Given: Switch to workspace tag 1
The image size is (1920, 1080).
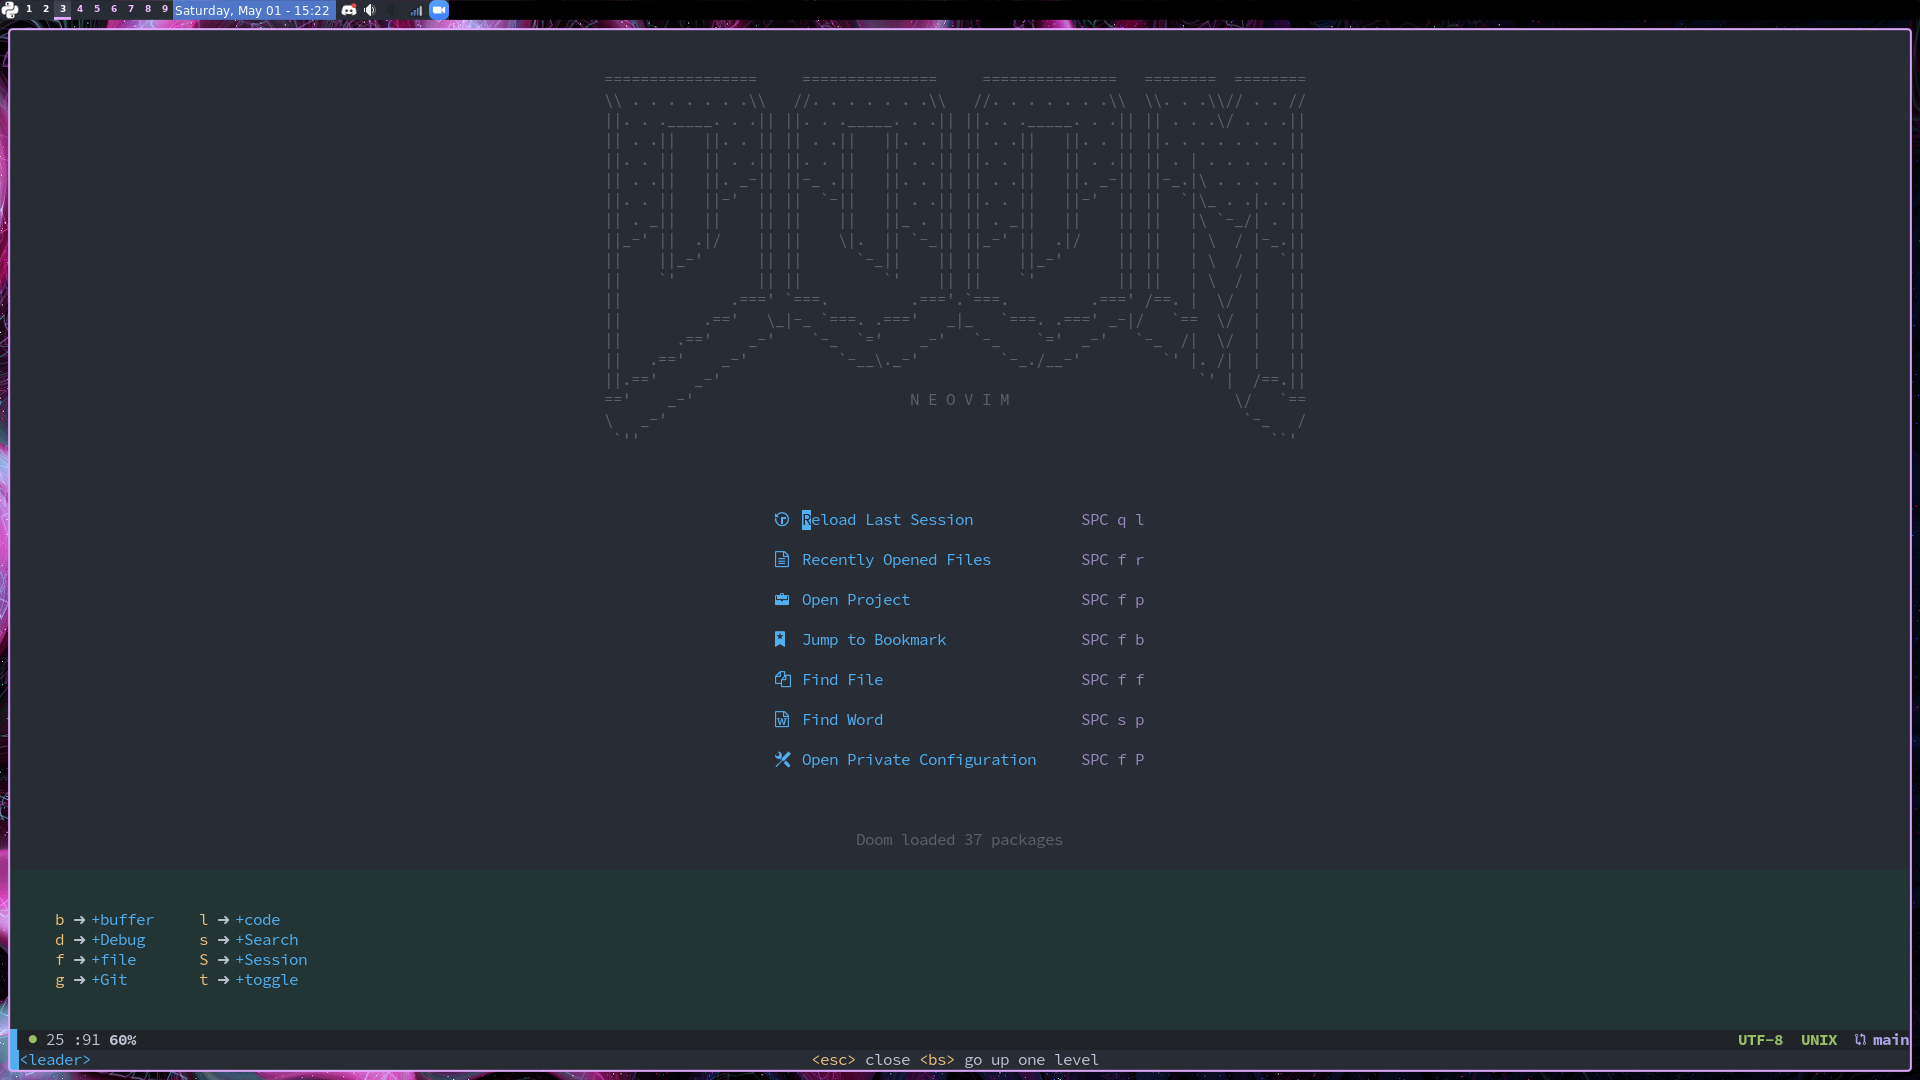Looking at the screenshot, I should coord(28,9).
